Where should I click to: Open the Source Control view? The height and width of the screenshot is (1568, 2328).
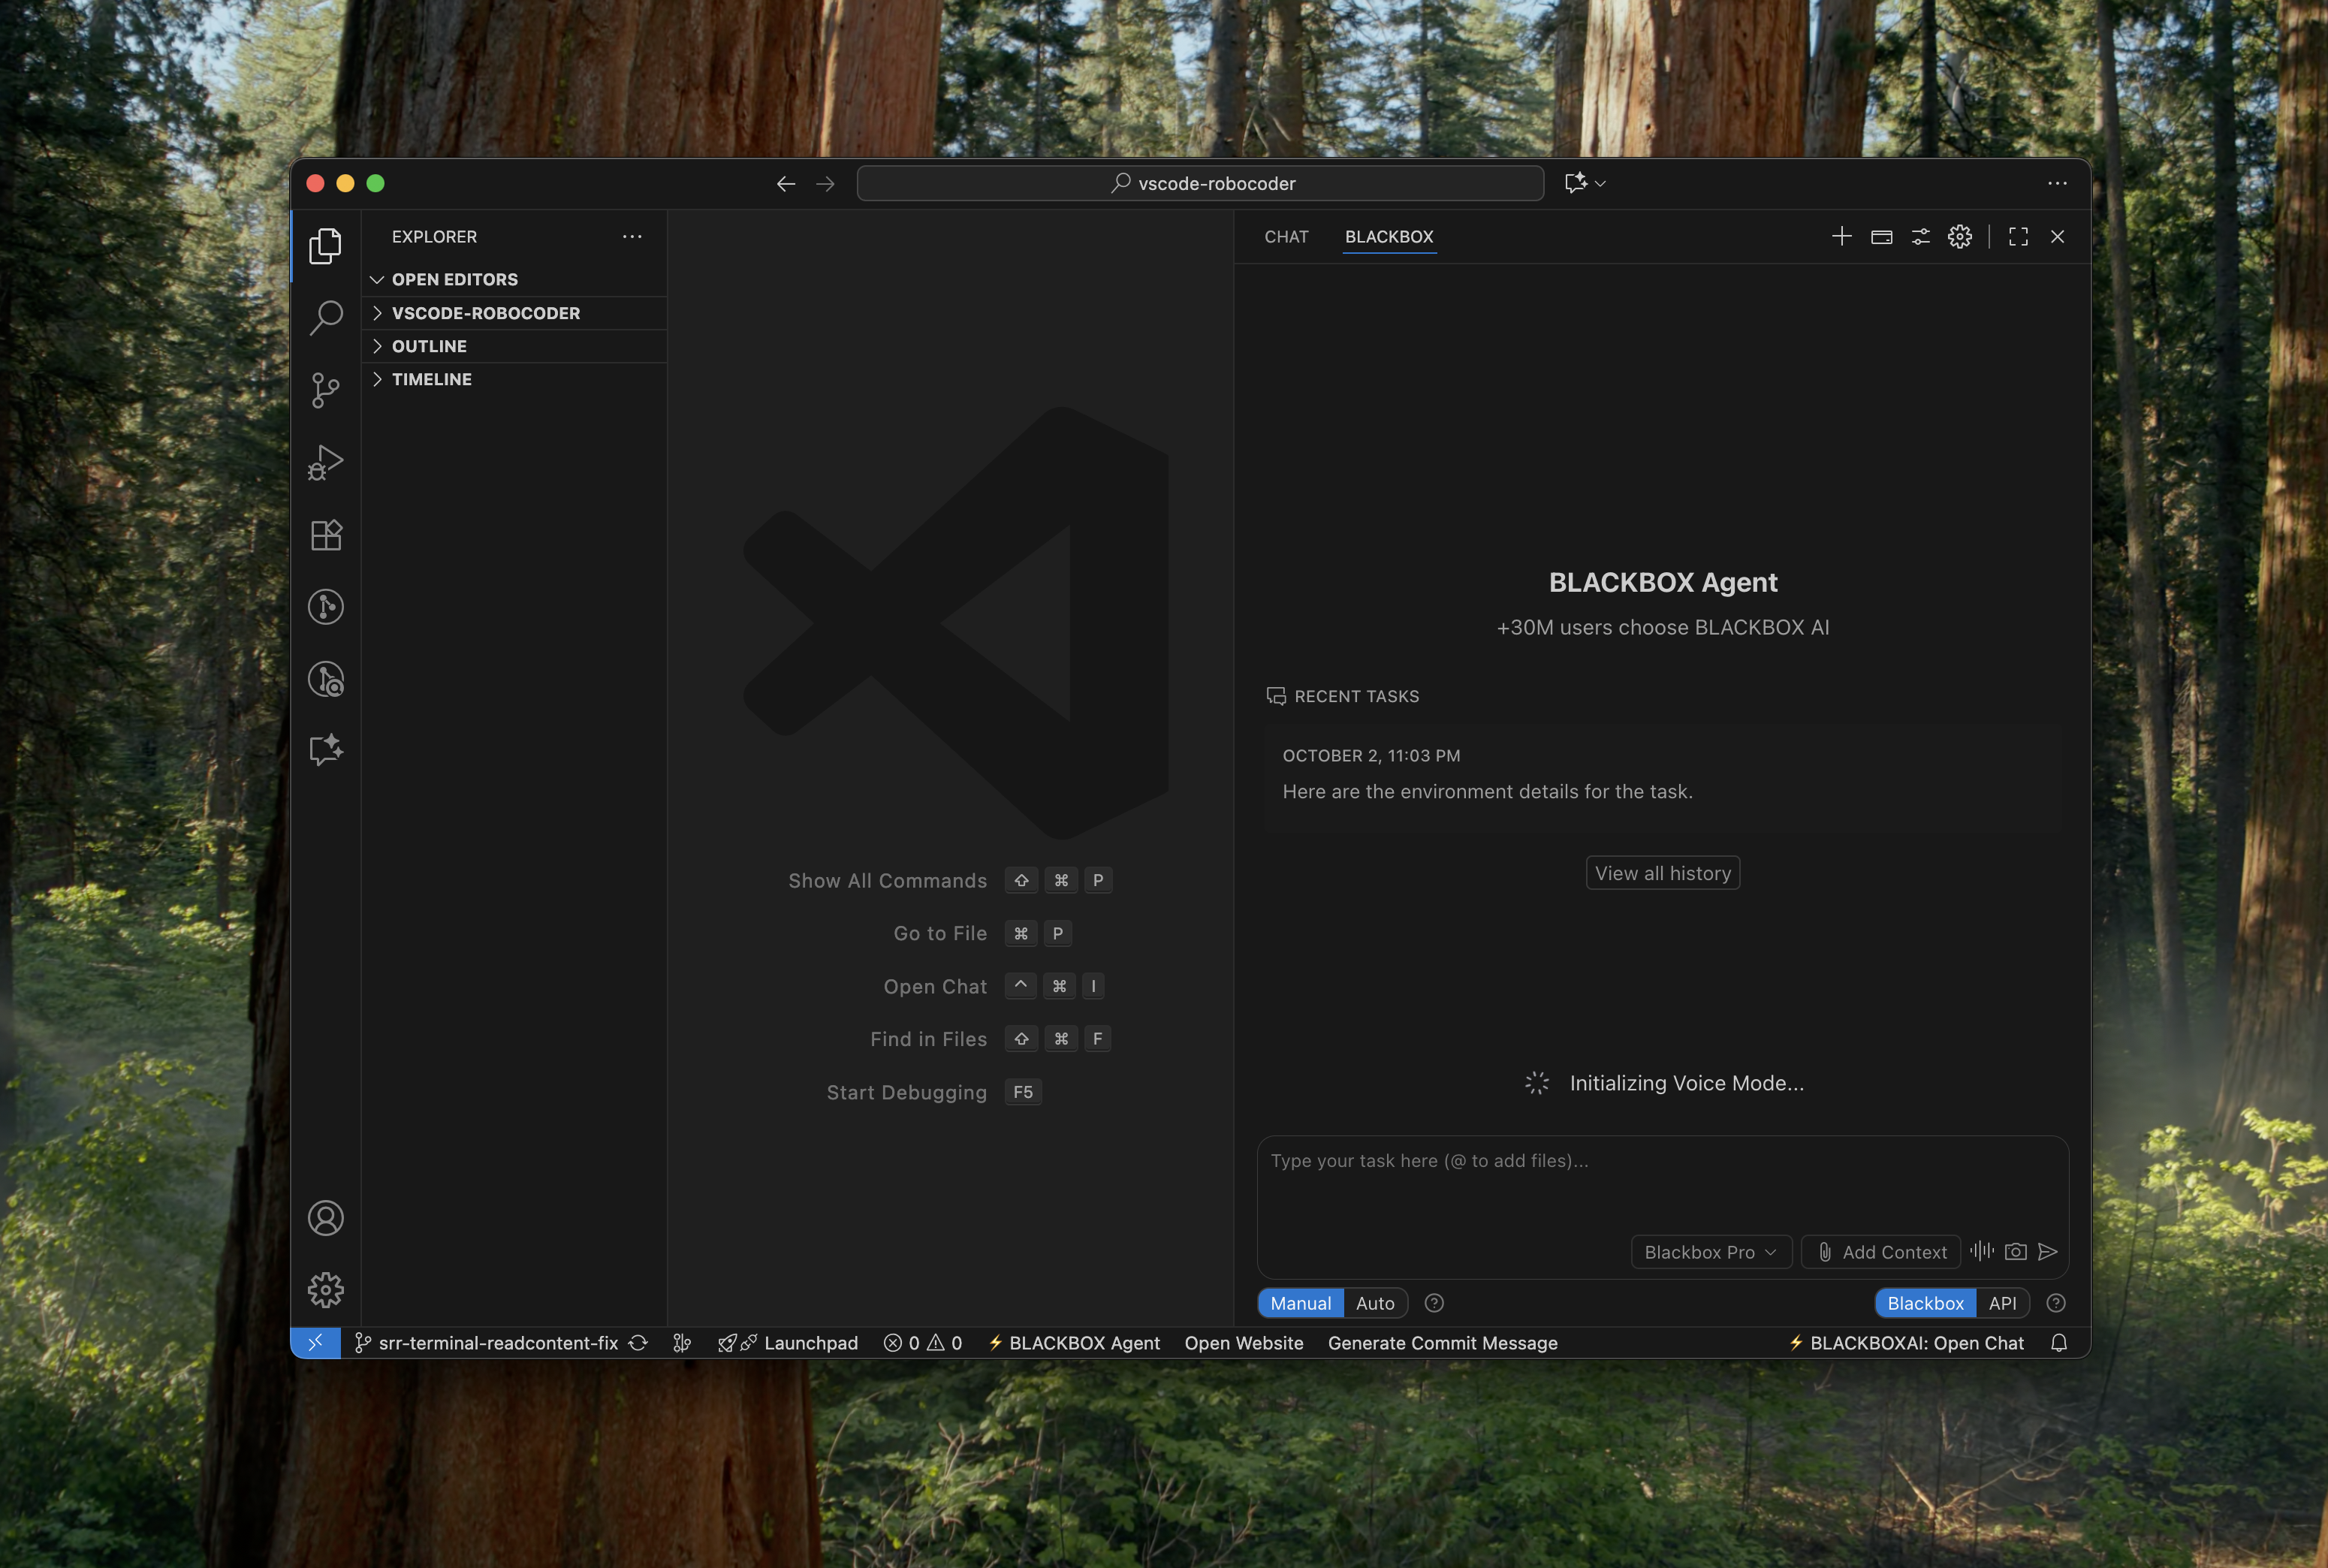click(325, 390)
